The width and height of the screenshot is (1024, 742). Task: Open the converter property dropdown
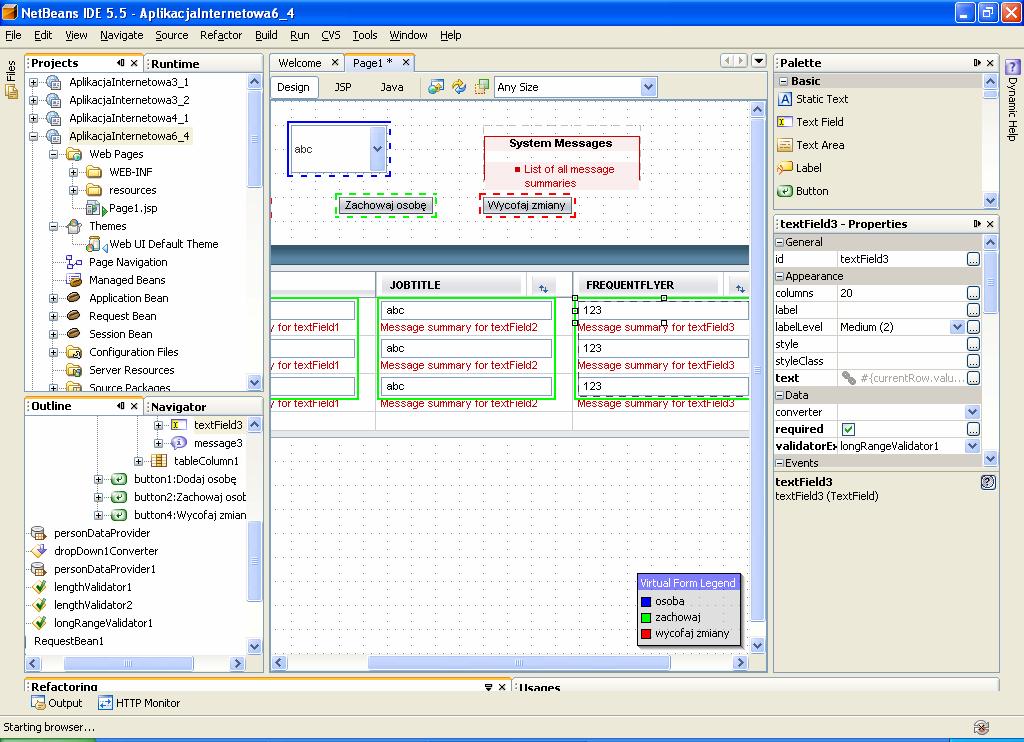(972, 412)
